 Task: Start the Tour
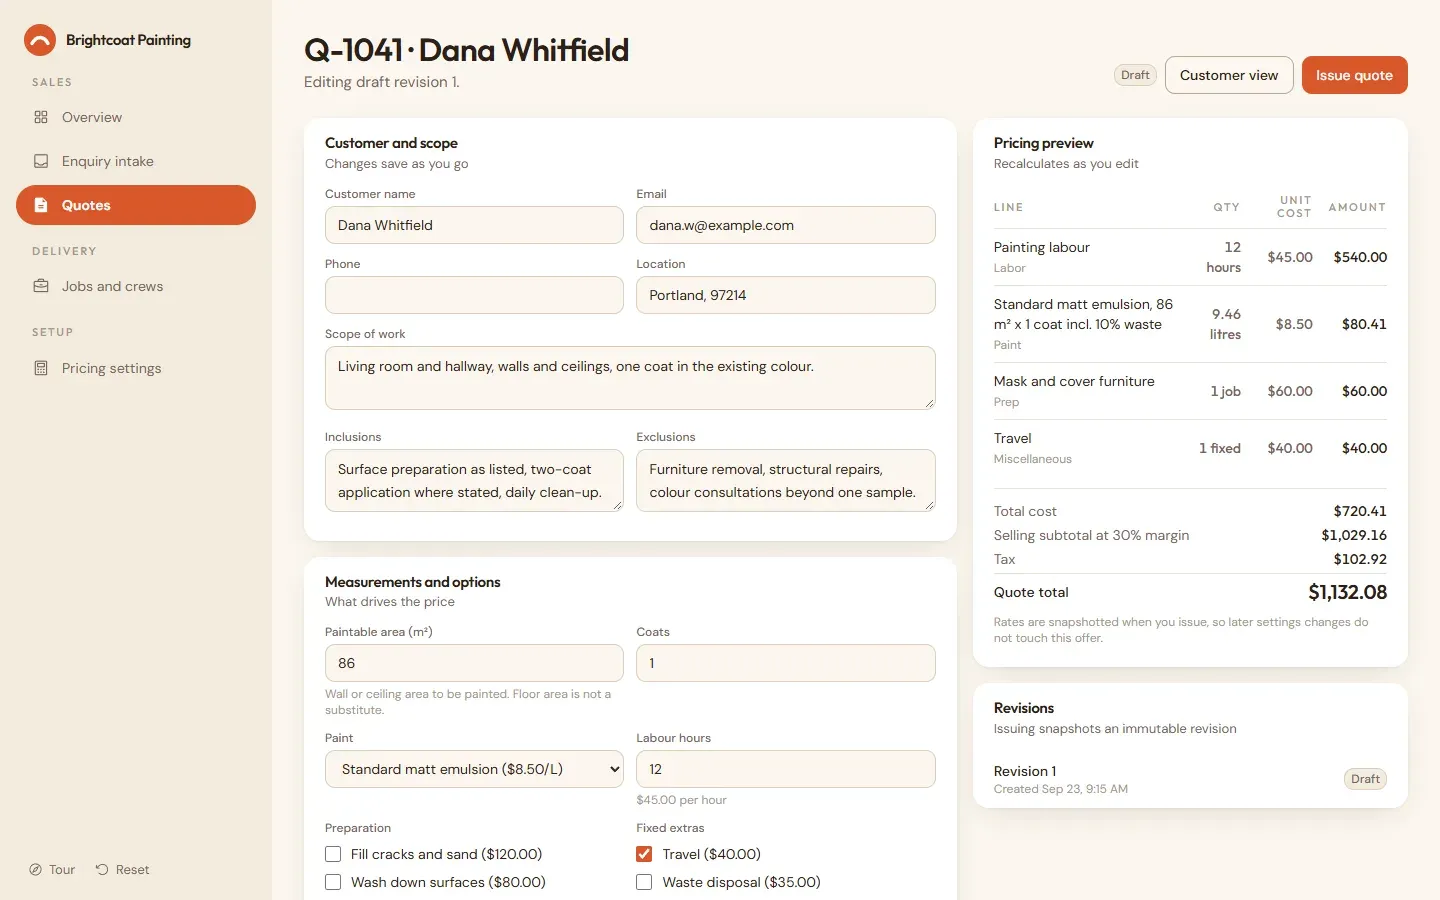coord(52,870)
